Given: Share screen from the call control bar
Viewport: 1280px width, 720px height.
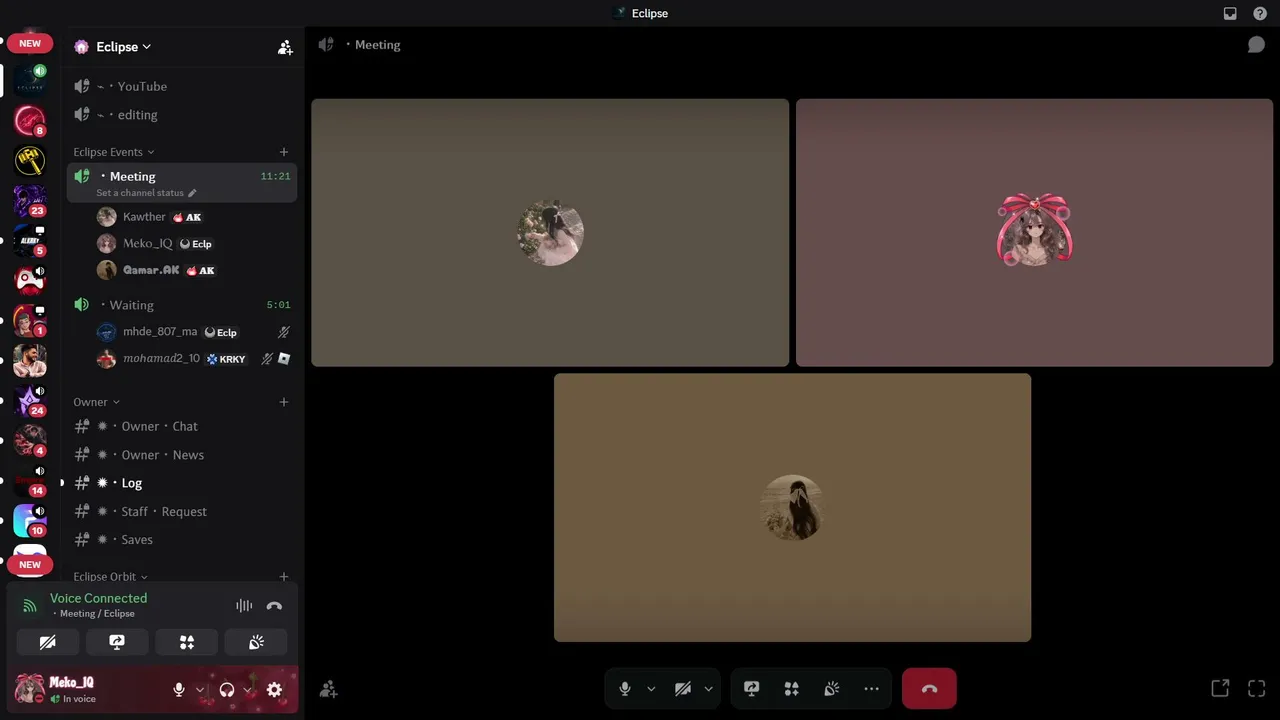Looking at the screenshot, I should click(x=752, y=689).
